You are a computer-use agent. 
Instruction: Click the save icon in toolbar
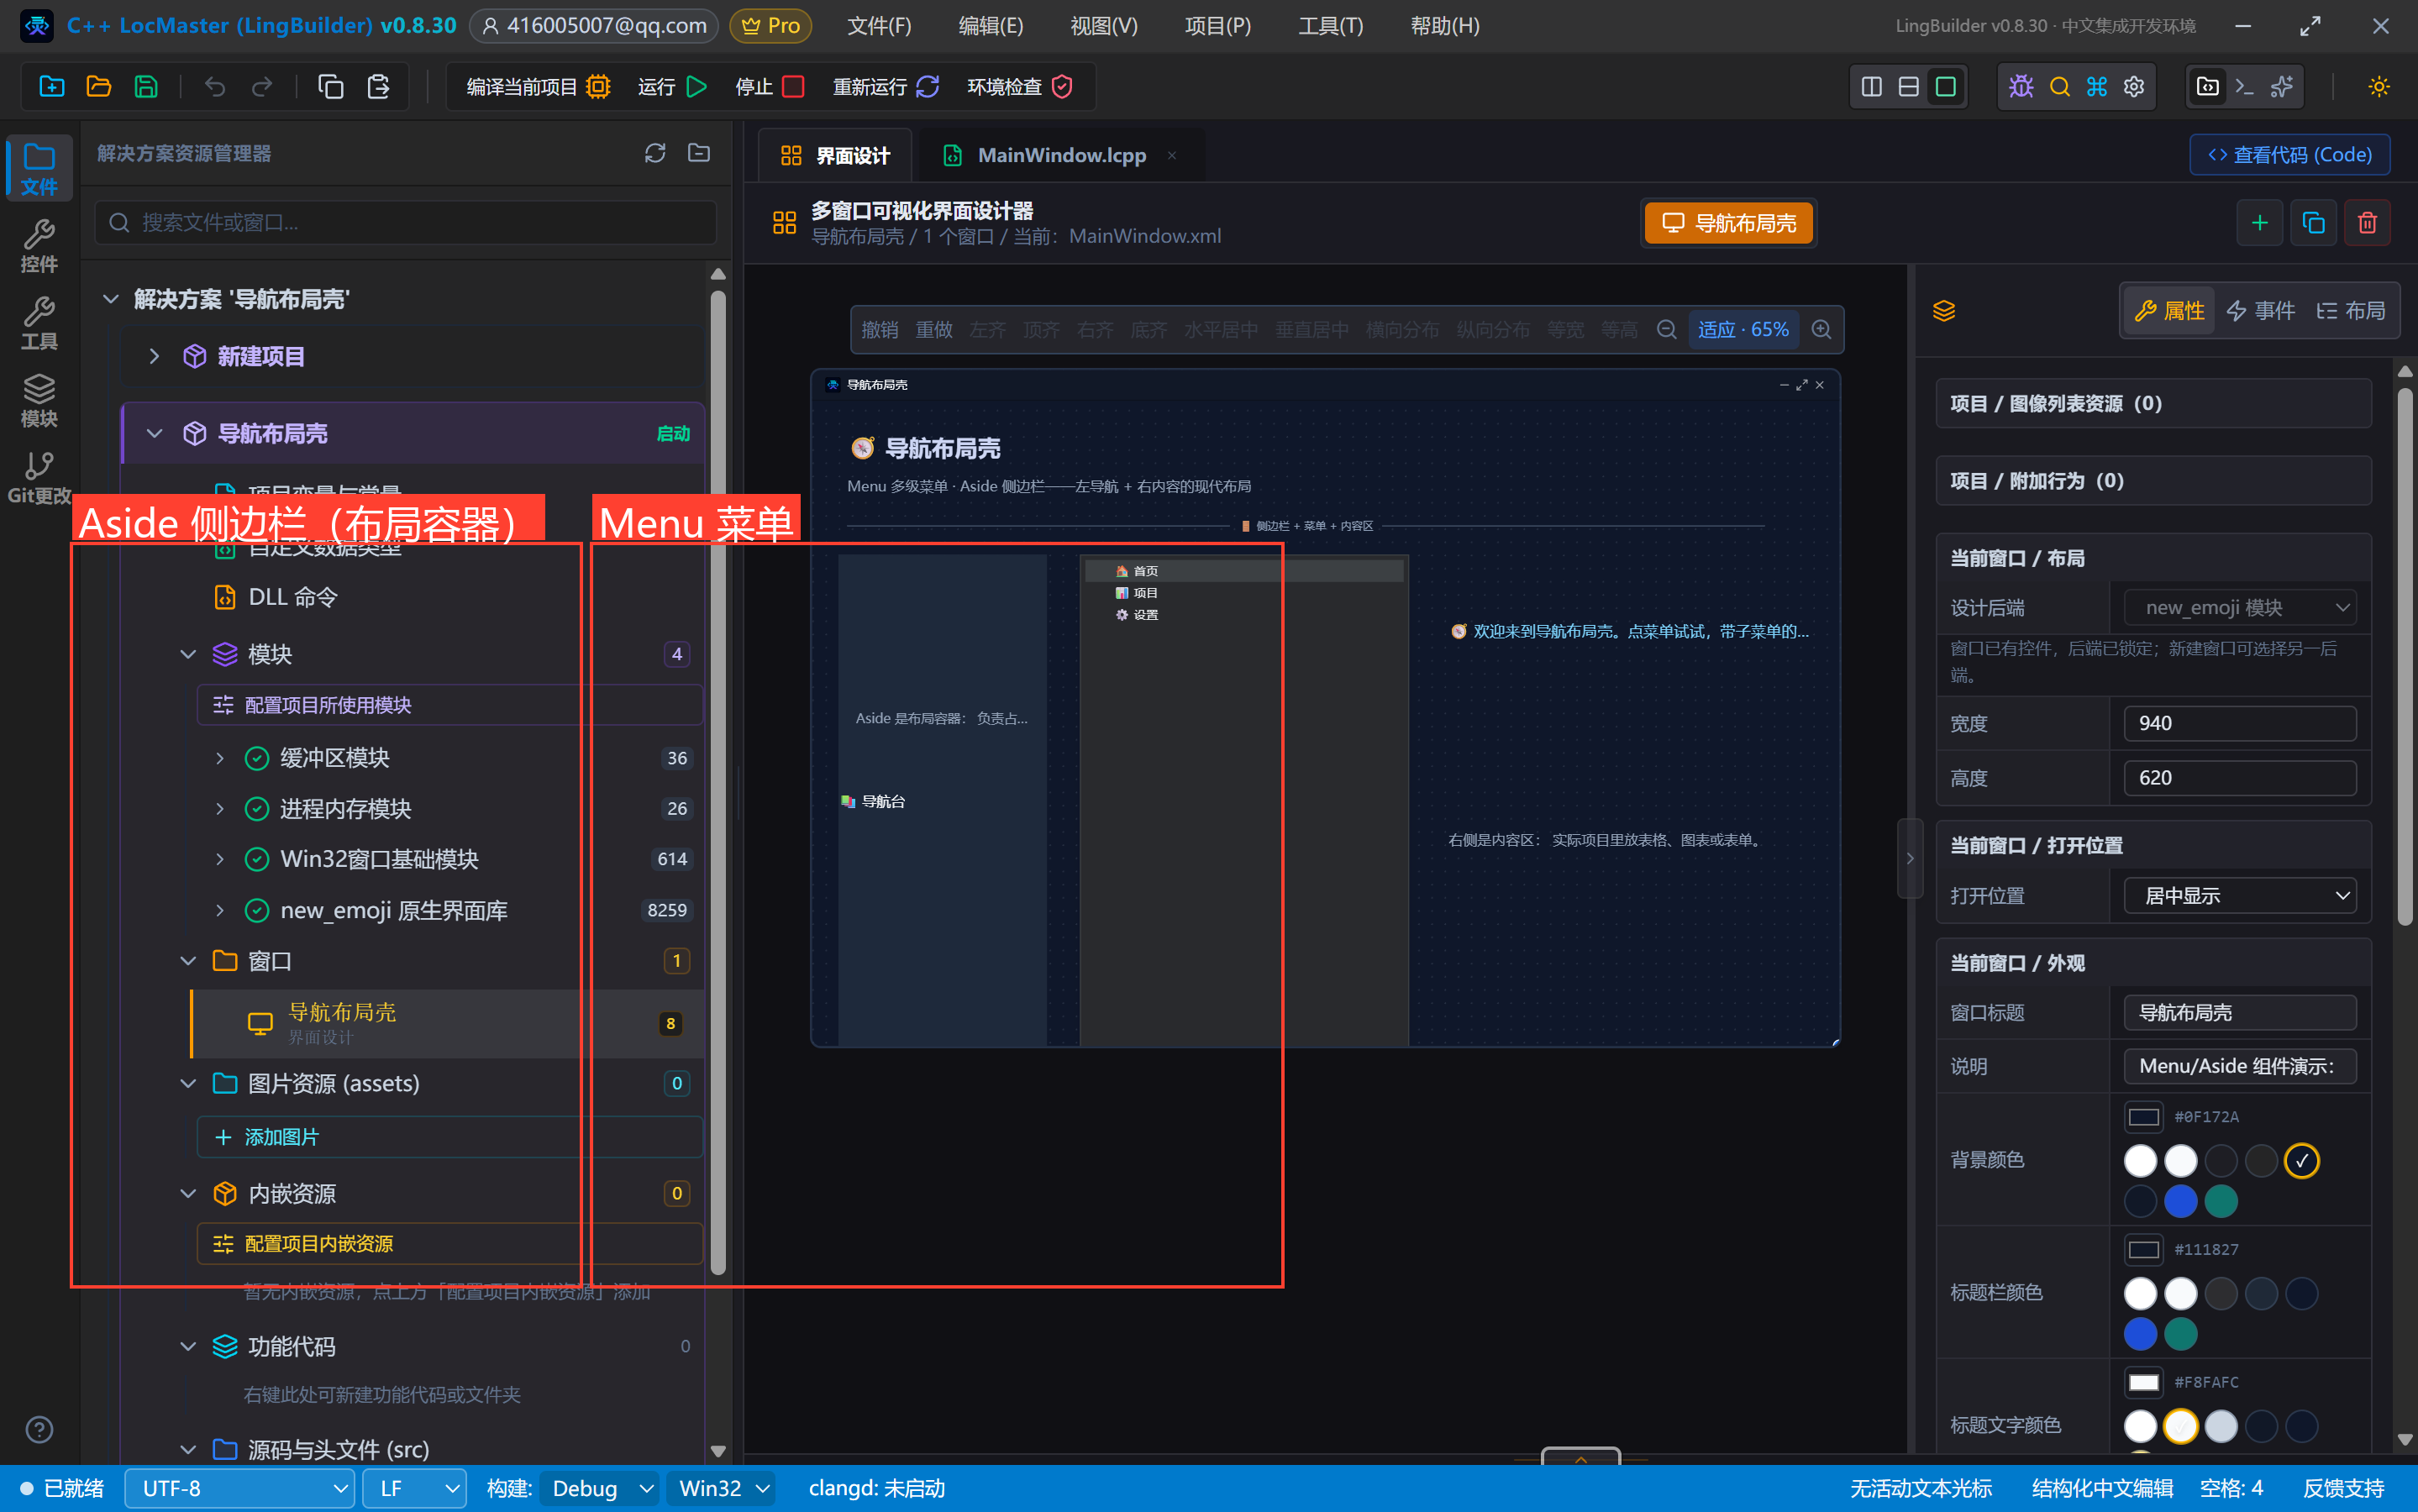click(x=146, y=87)
